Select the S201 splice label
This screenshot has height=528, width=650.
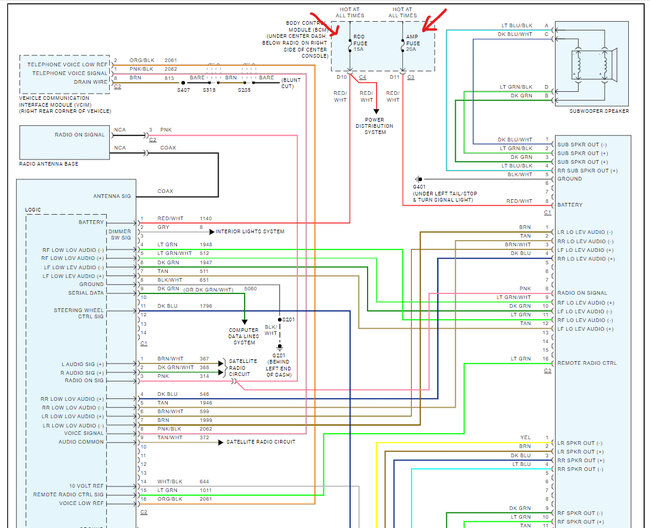click(x=289, y=320)
